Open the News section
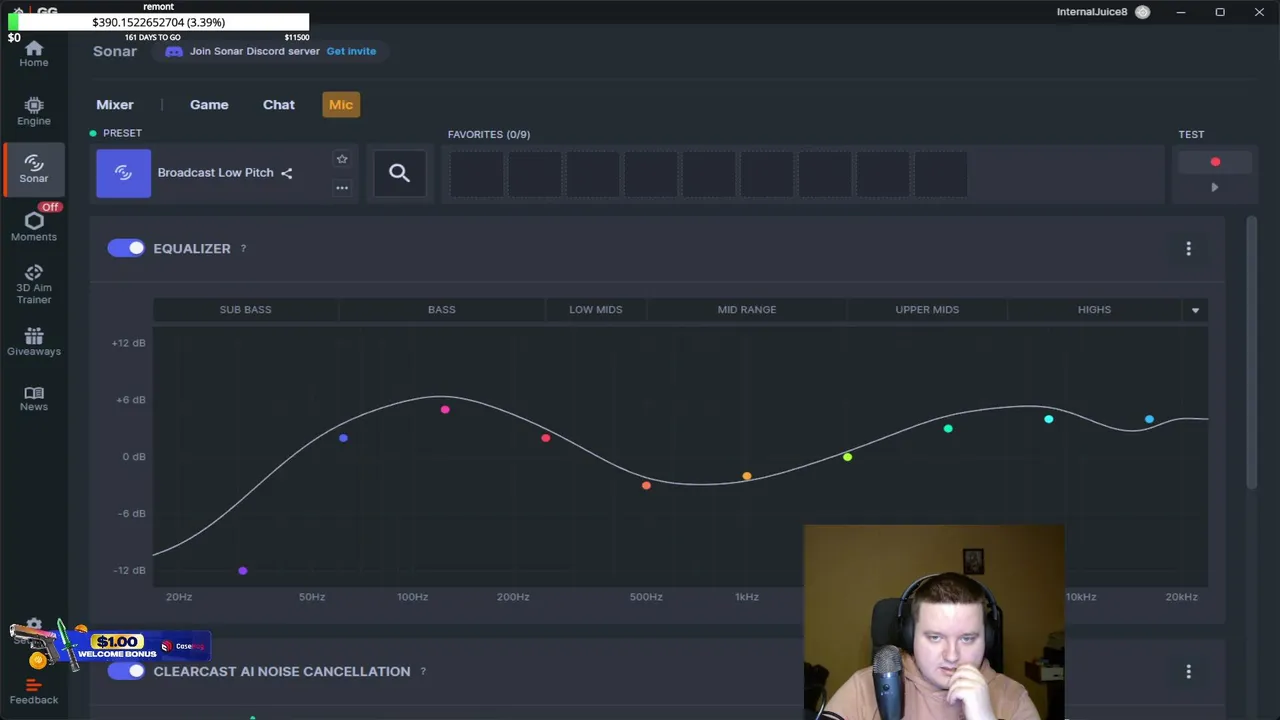The height and width of the screenshot is (720, 1280). coord(34,399)
